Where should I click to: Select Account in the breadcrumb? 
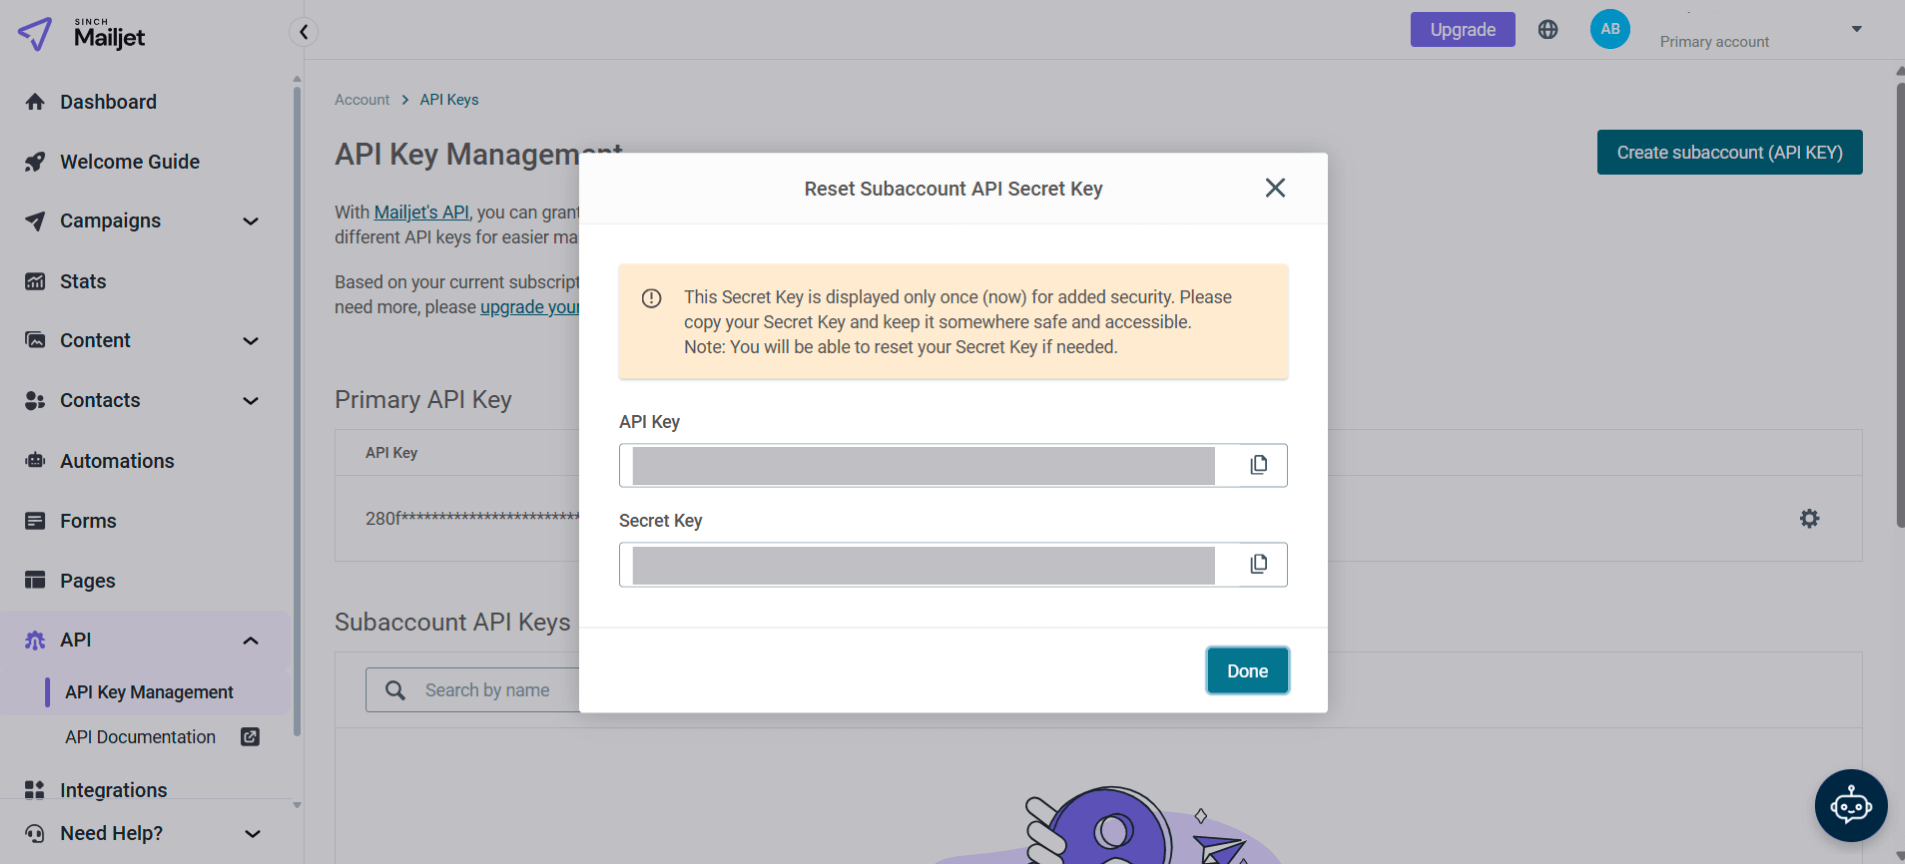pos(362,99)
